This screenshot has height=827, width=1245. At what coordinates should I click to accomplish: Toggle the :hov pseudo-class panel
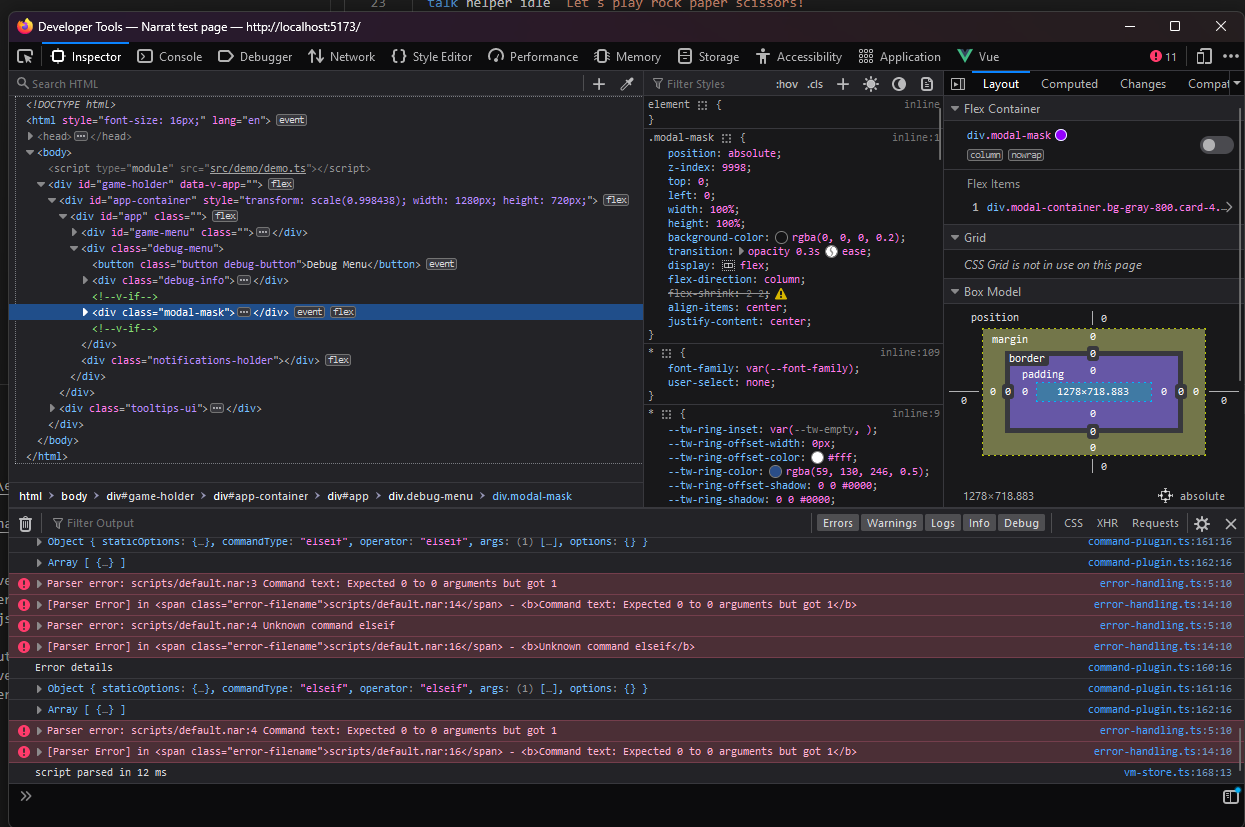pyautogui.click(x=787, y=84)
